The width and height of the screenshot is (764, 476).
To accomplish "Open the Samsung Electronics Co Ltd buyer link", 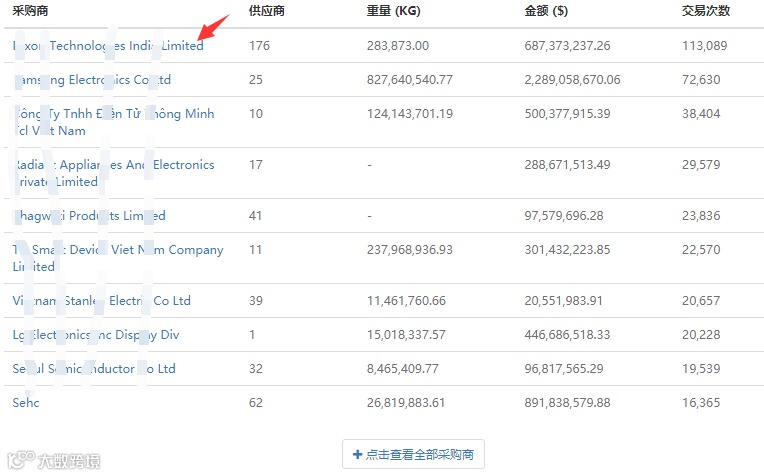I will 92,80.
